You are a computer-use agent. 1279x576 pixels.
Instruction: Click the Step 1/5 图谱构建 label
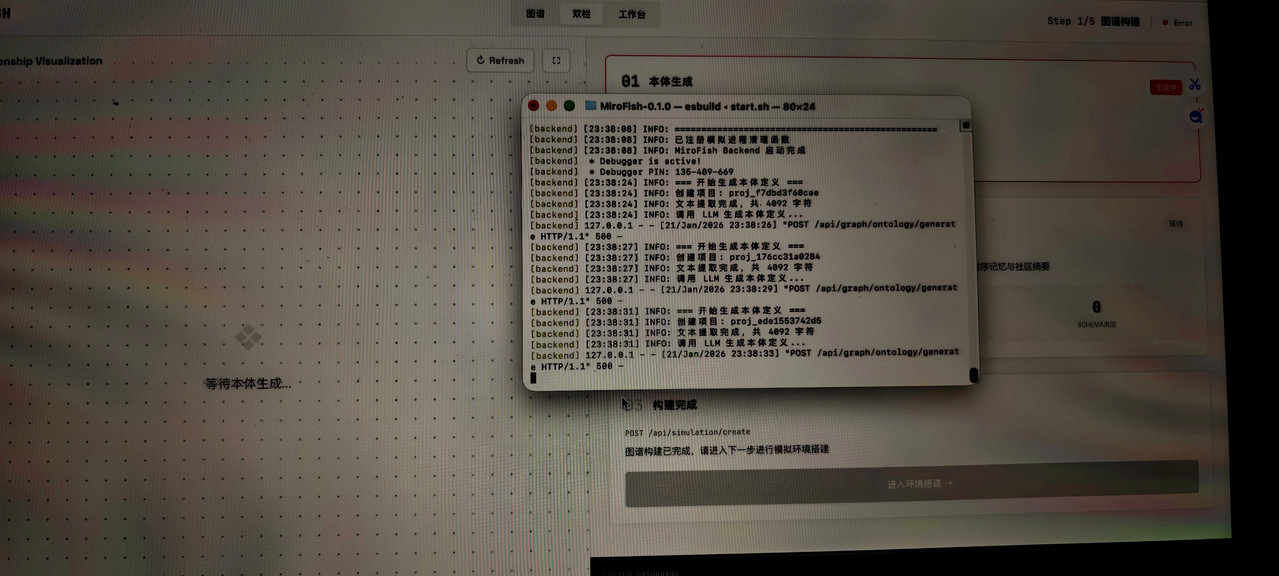[x=1093, y=21]
